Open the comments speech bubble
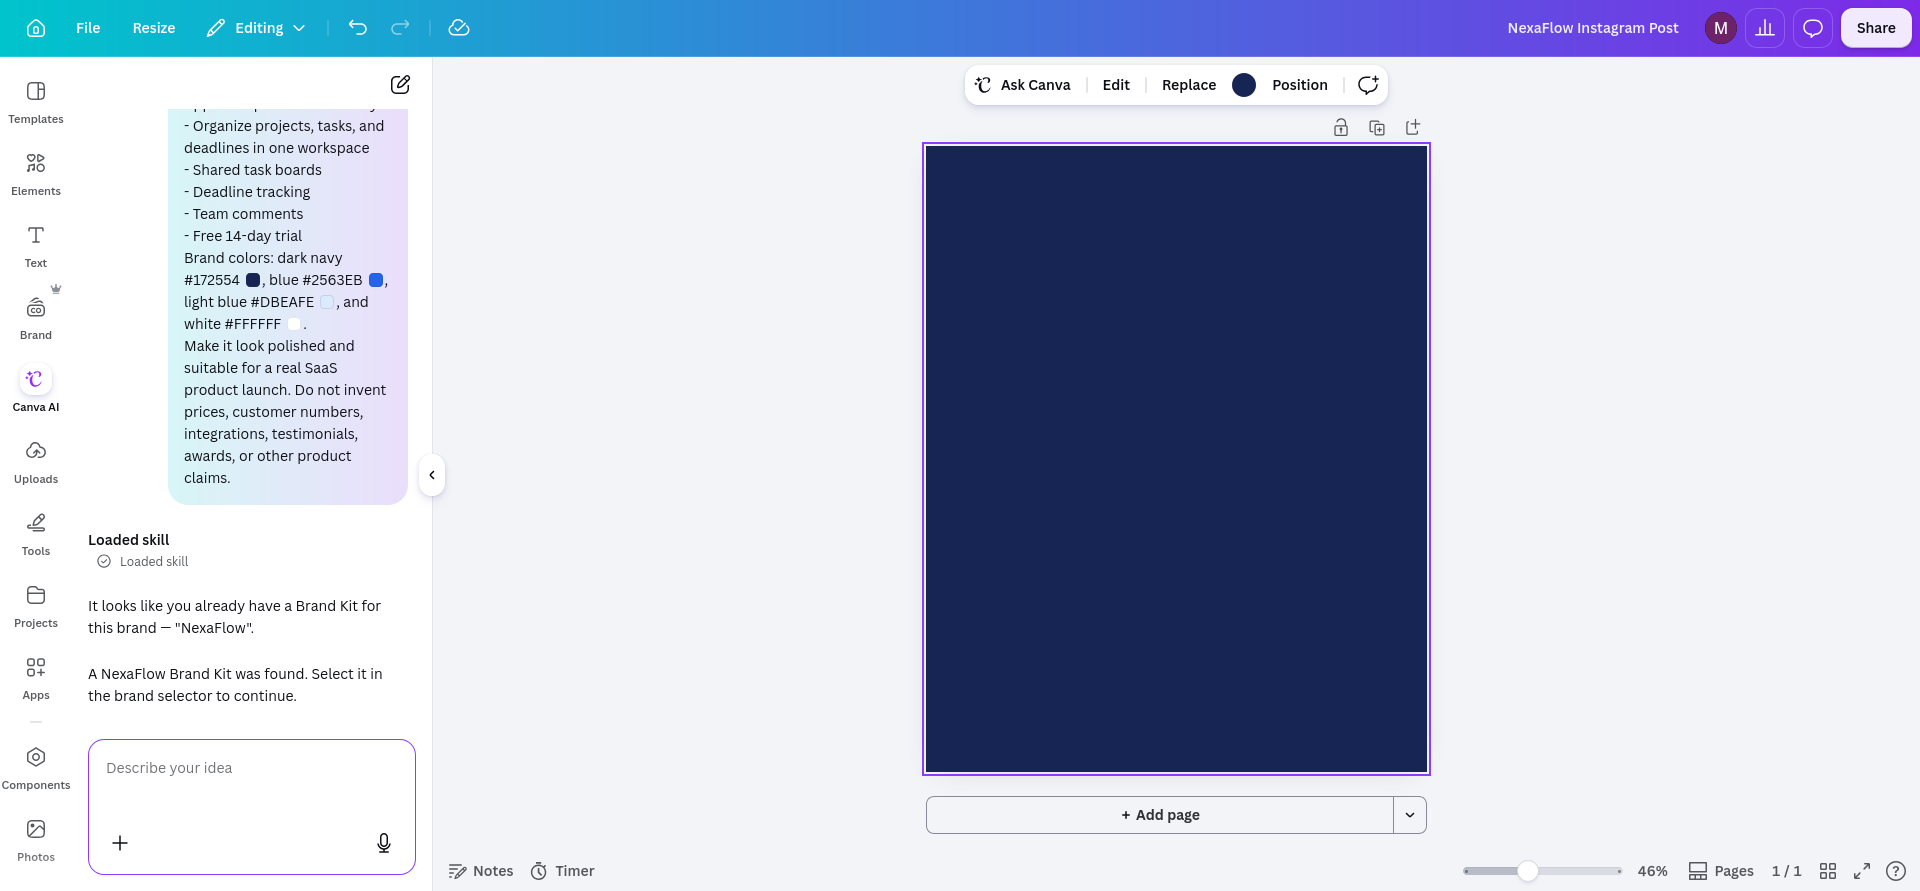Image resolution: width=1920 pixels, height=891 pixels. click(x=1813, y=28)
